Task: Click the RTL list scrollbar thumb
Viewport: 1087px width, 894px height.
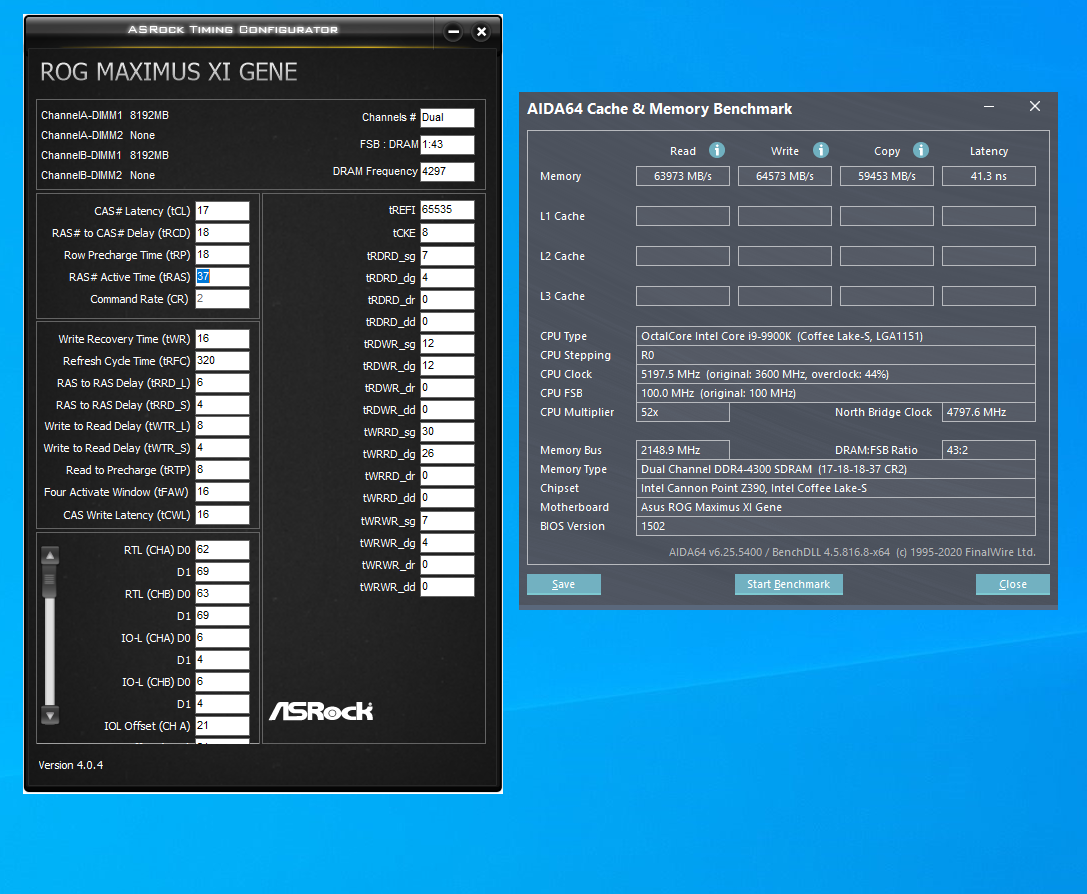Action: pyautogui.click(x=50, y=581)
